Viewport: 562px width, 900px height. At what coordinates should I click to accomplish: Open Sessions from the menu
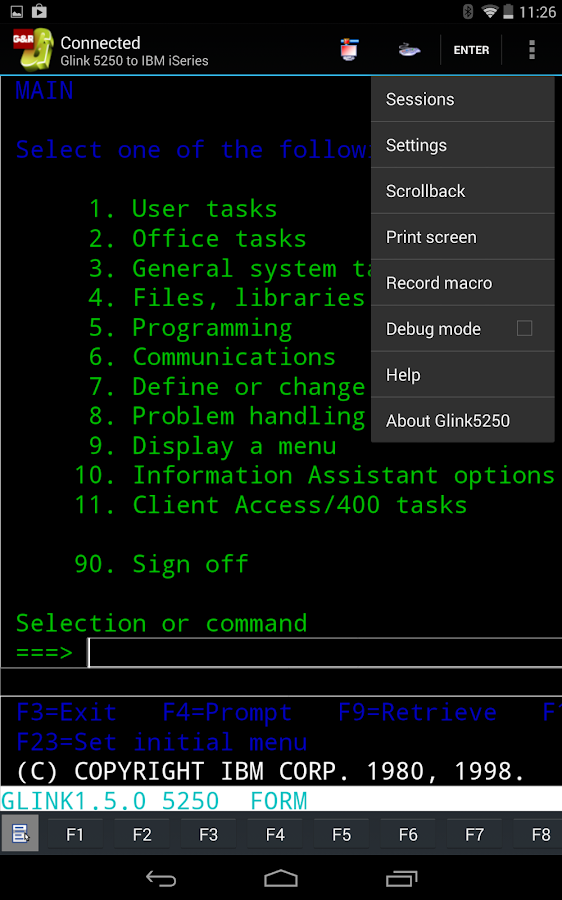(463, 99)
